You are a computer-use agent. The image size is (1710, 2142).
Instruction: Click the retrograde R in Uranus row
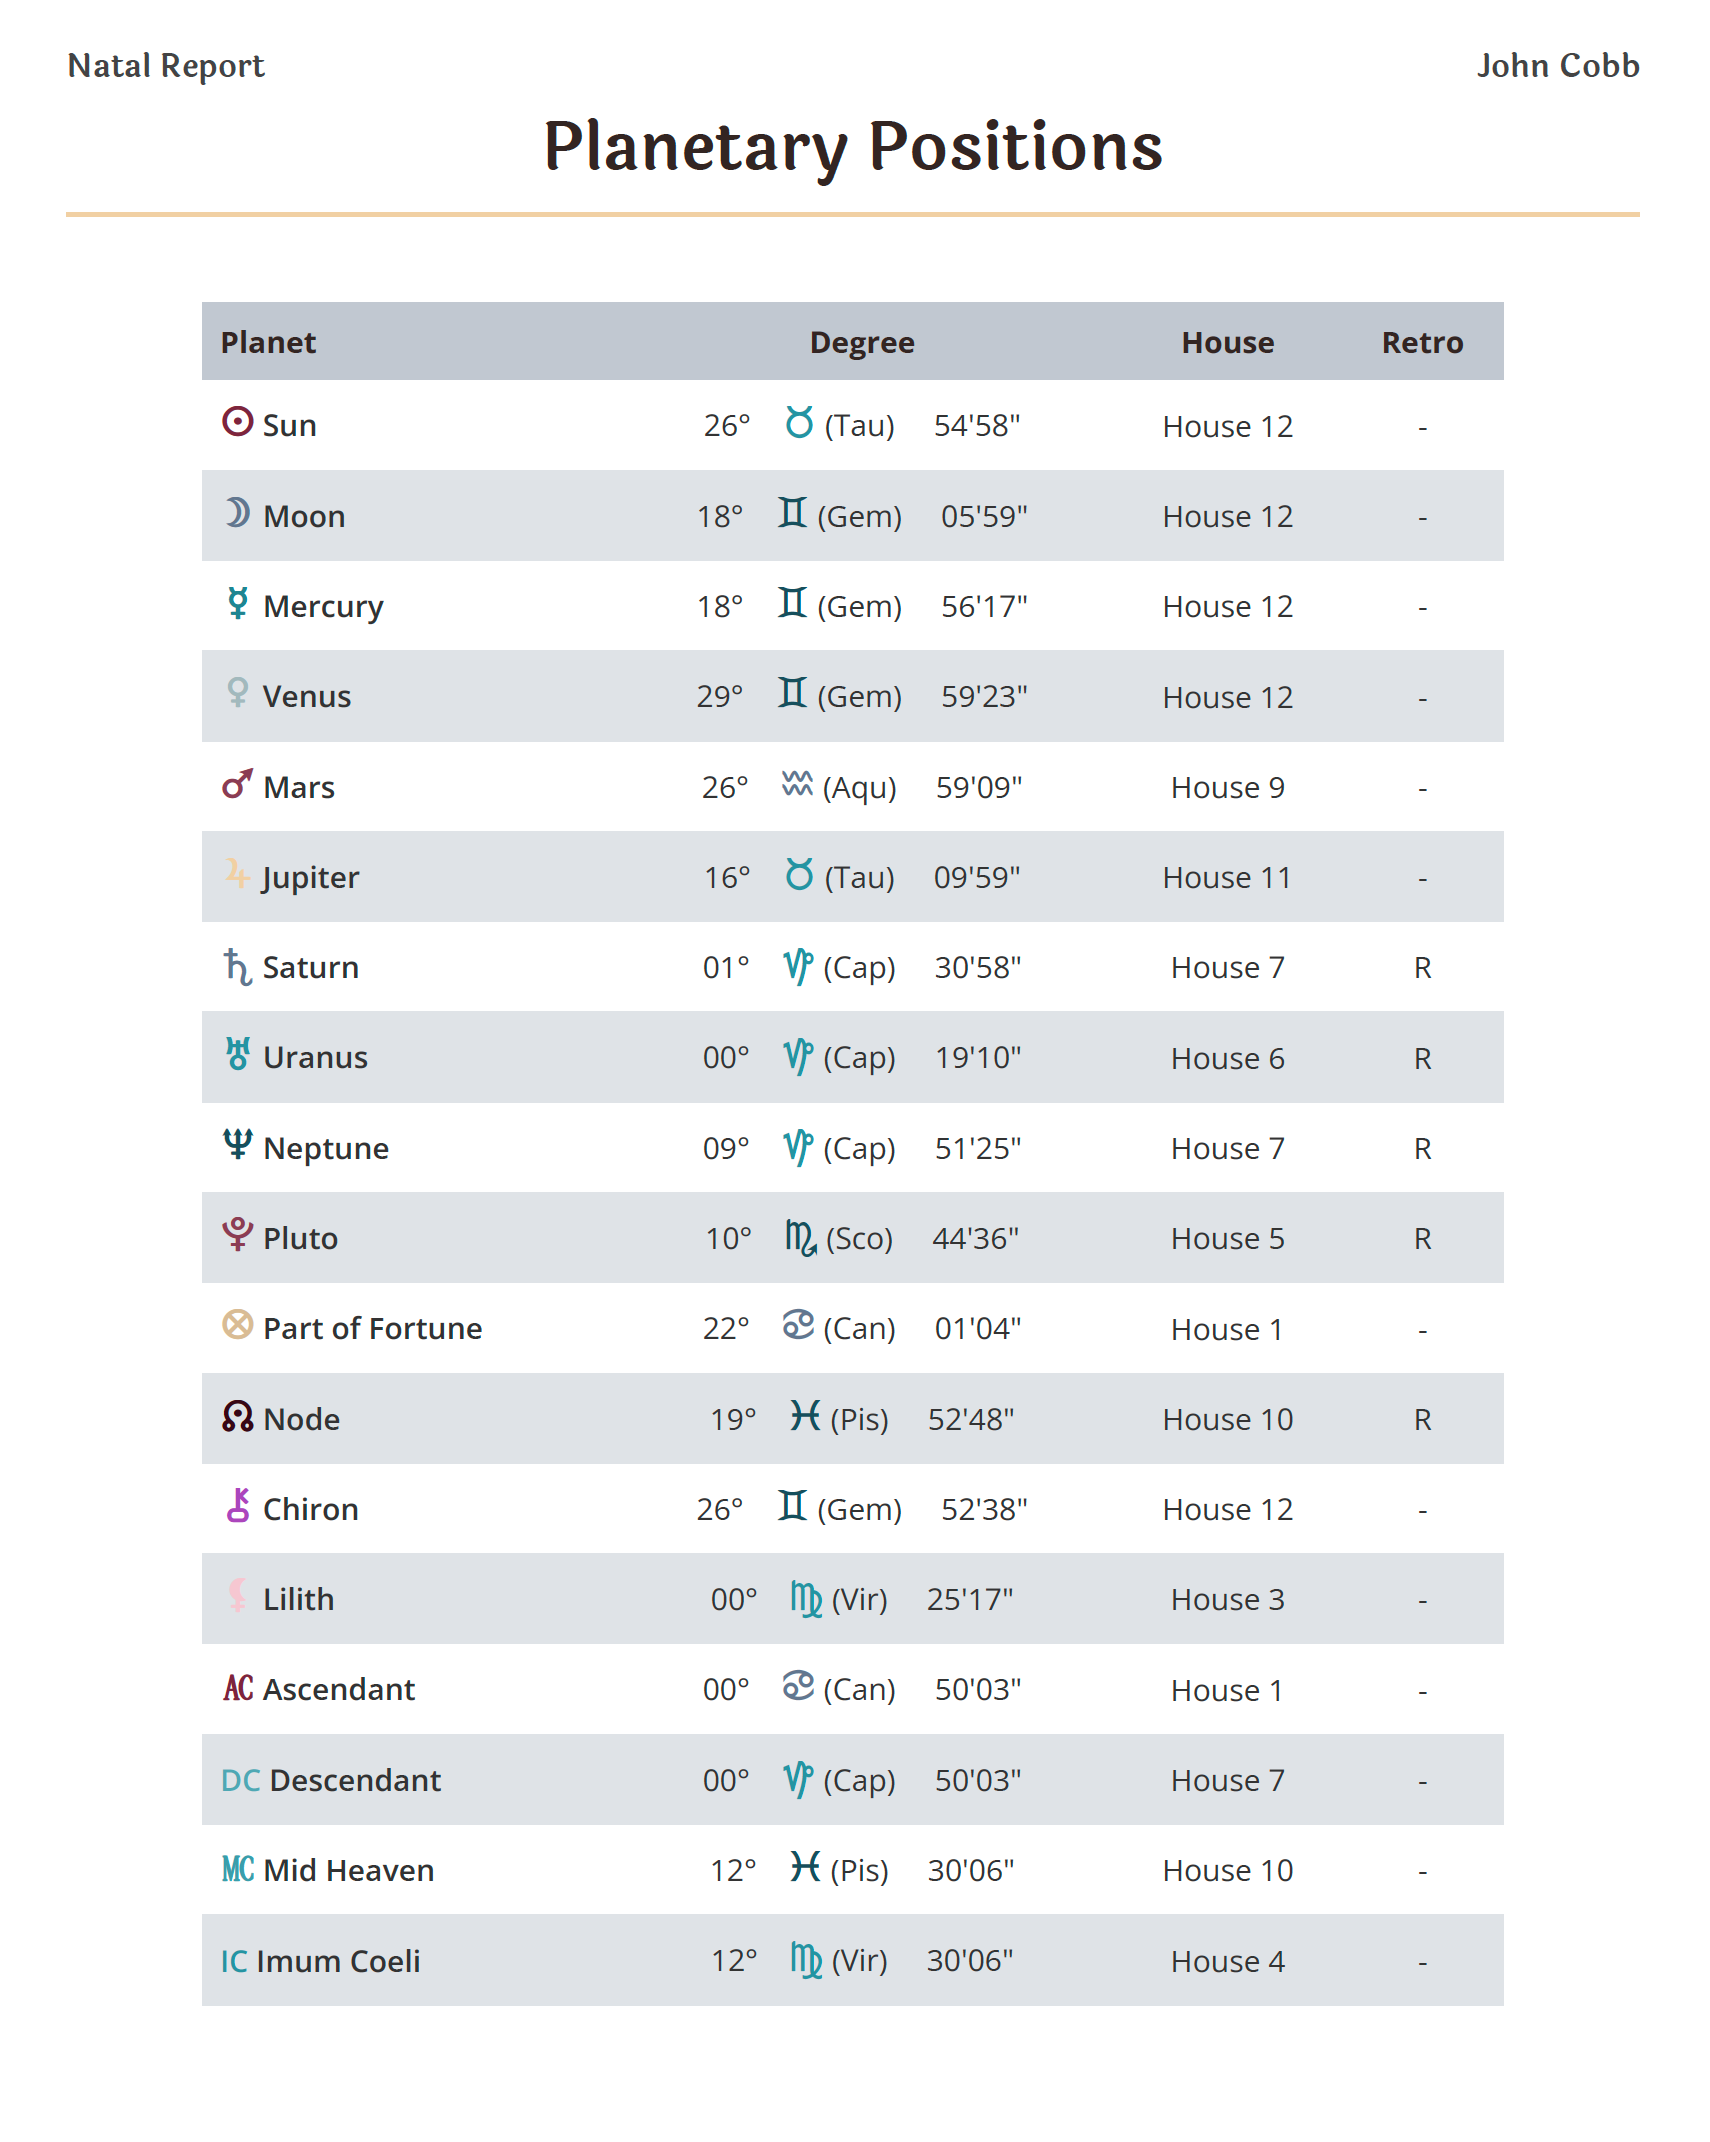pyautogui.click(x=1422, y=1058)
